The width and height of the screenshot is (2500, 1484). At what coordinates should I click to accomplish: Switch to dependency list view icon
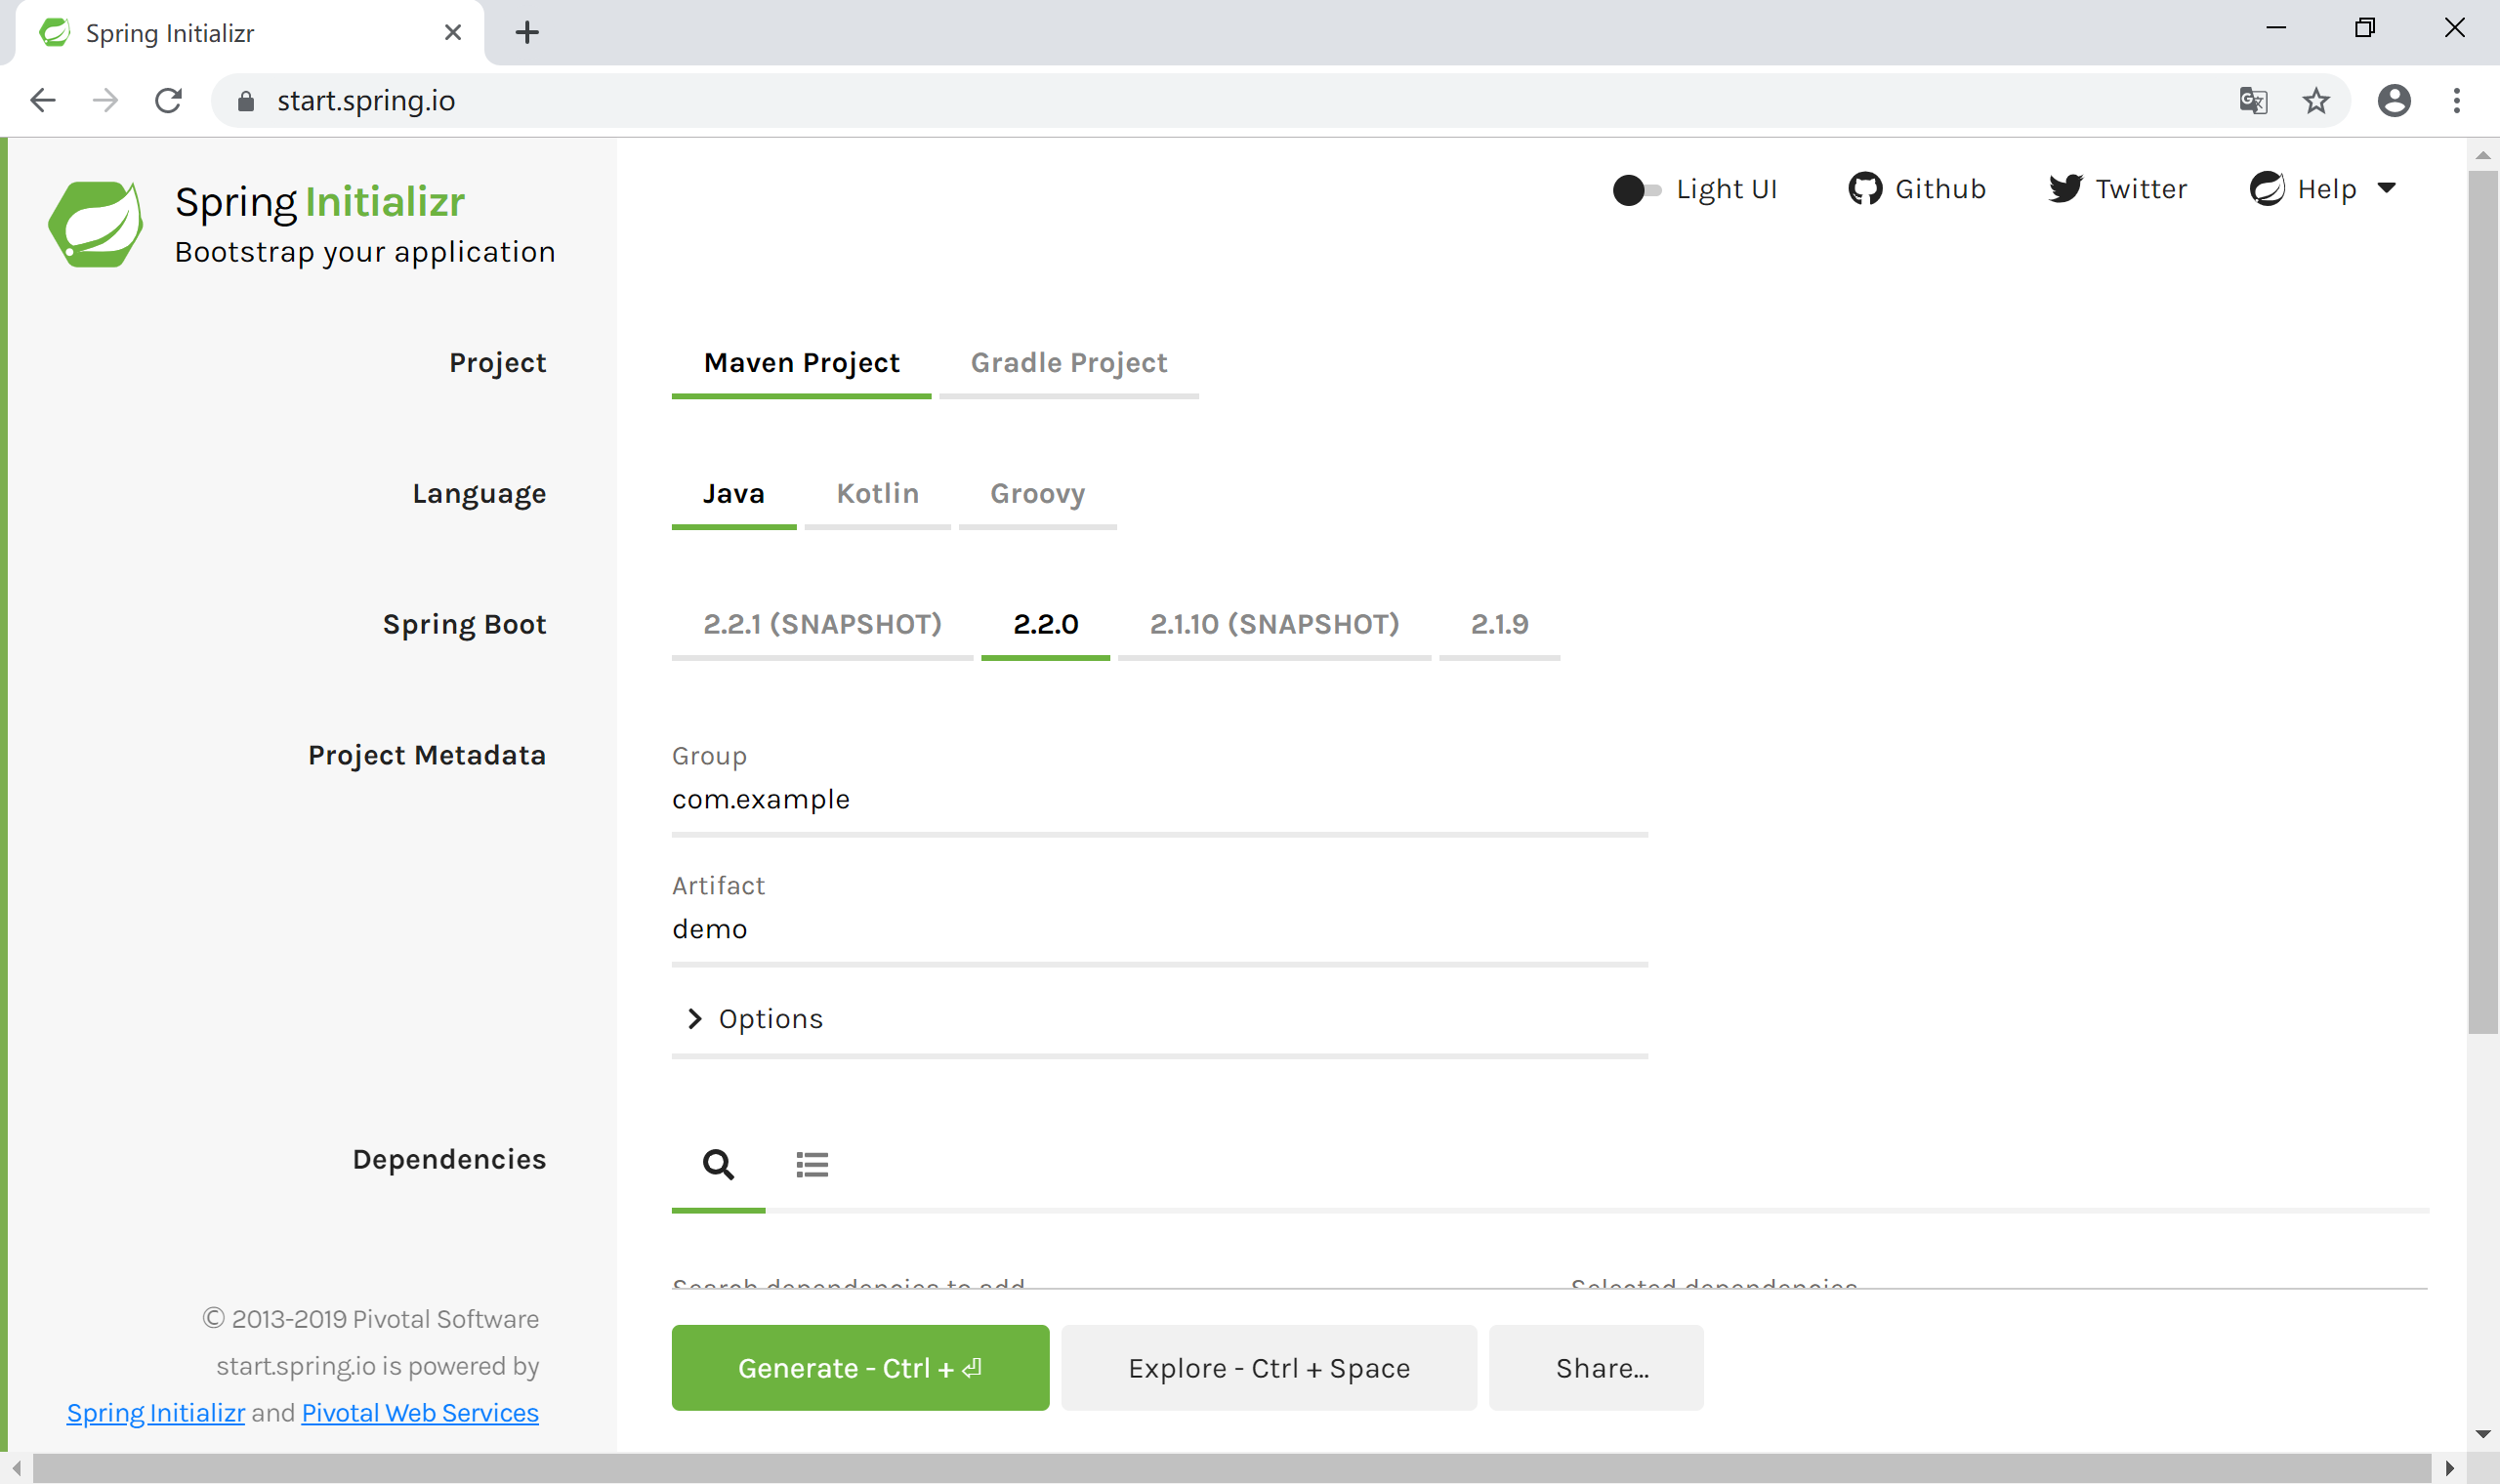click(811, 1164)
